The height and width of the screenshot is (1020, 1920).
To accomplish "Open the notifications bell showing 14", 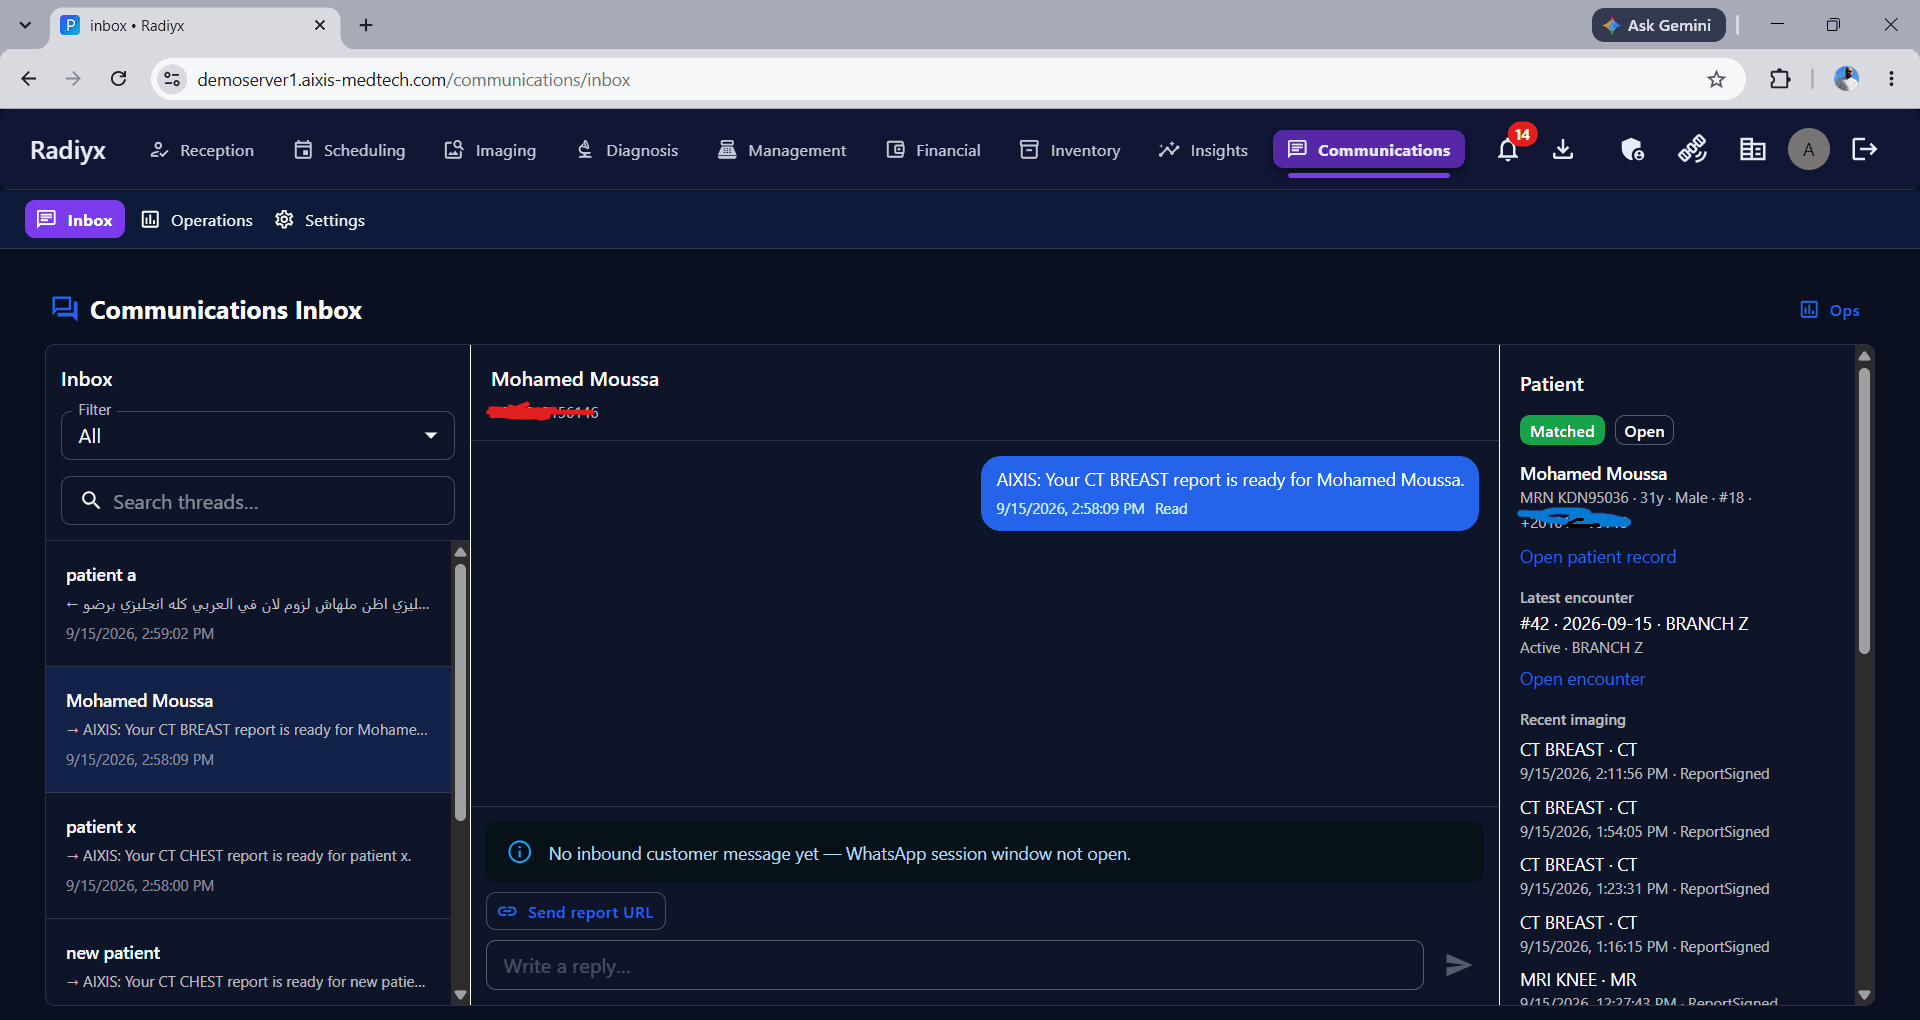I will [1508, 150].
